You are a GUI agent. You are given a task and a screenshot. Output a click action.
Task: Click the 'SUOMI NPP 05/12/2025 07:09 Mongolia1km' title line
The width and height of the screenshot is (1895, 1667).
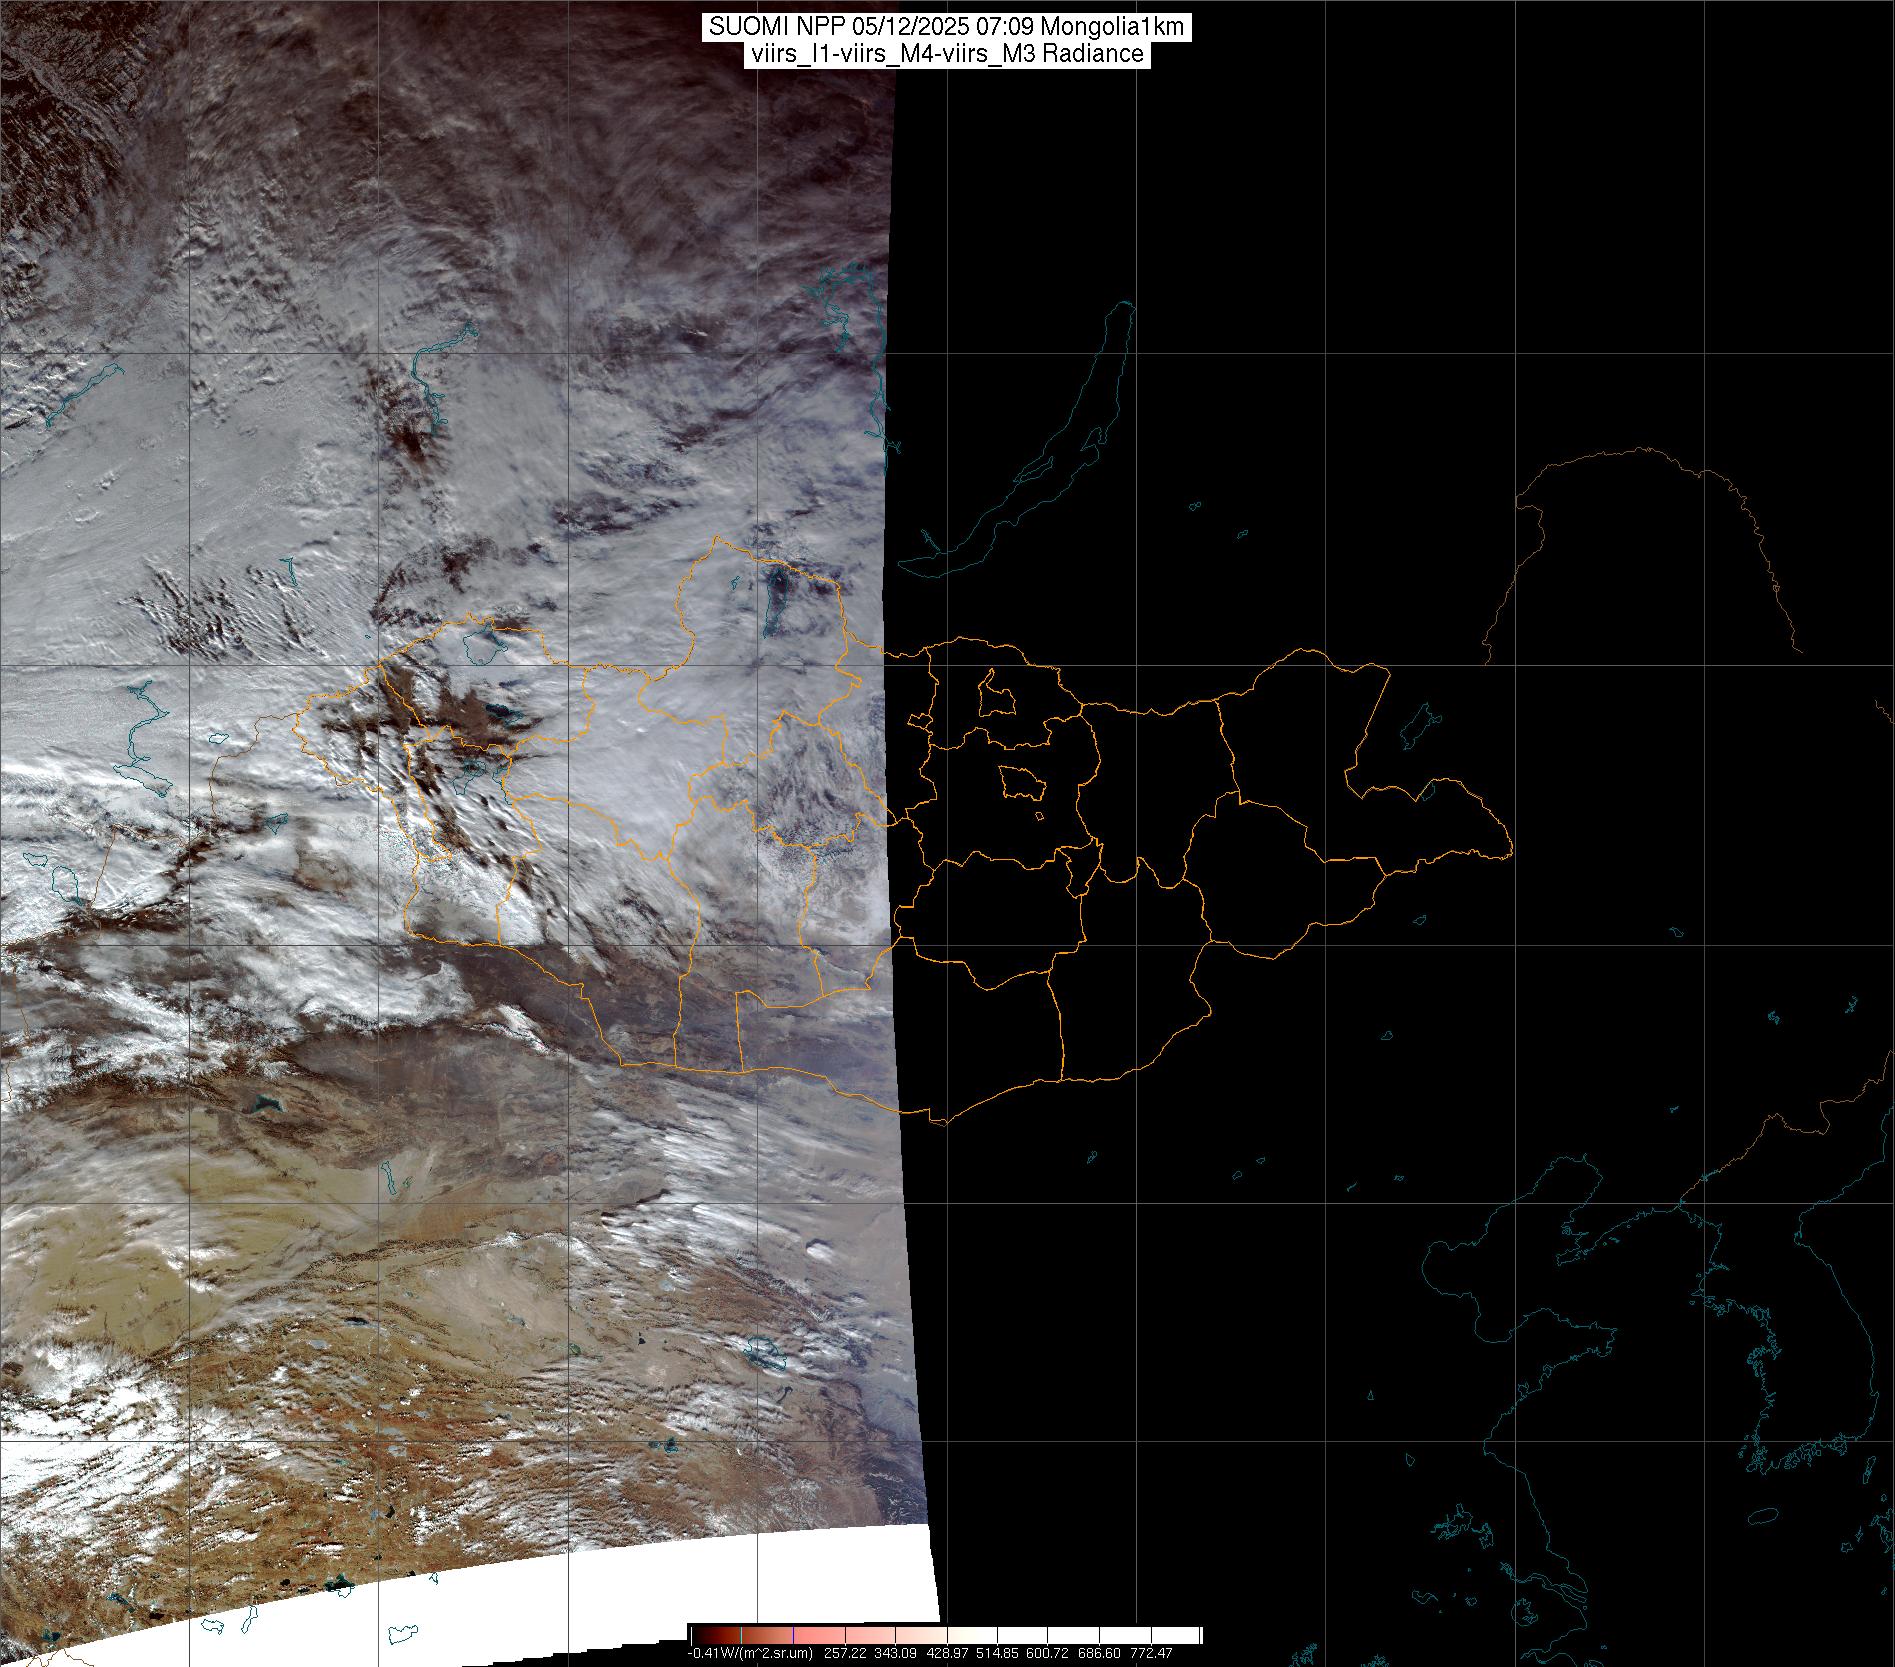(x=947, y=27)
